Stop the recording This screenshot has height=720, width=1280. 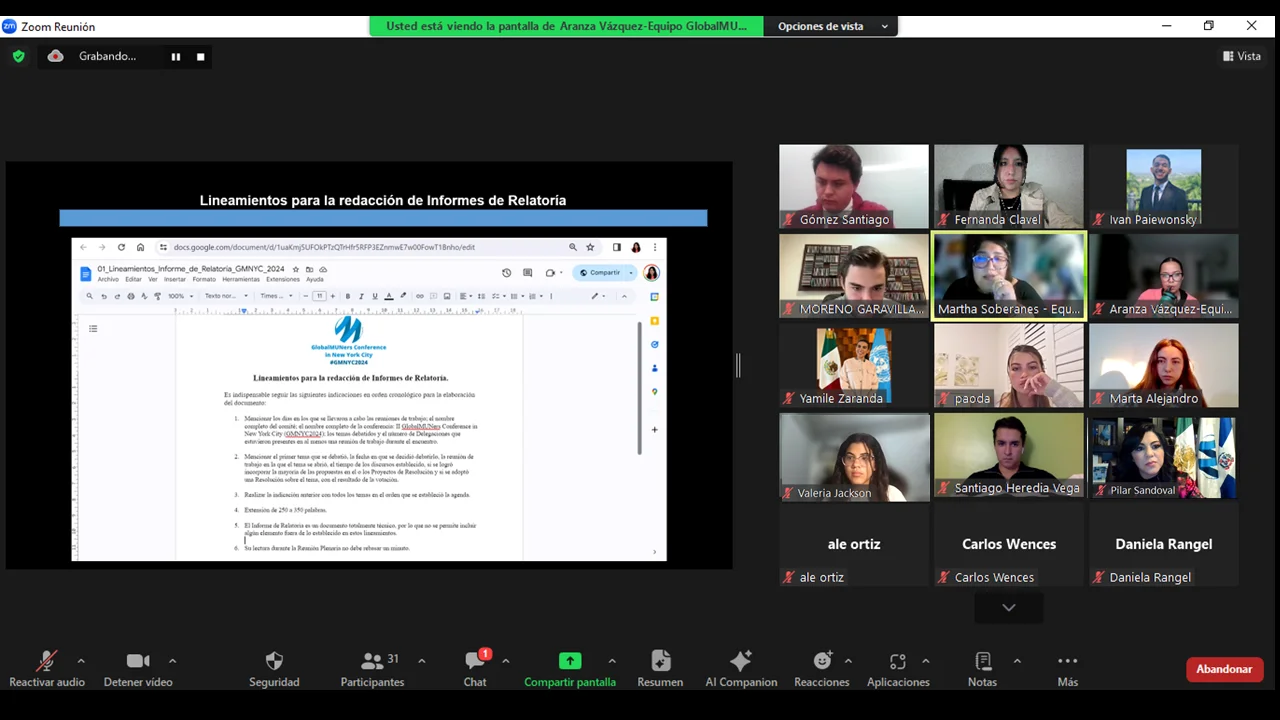pyautogui.click(x=201, y=57)
